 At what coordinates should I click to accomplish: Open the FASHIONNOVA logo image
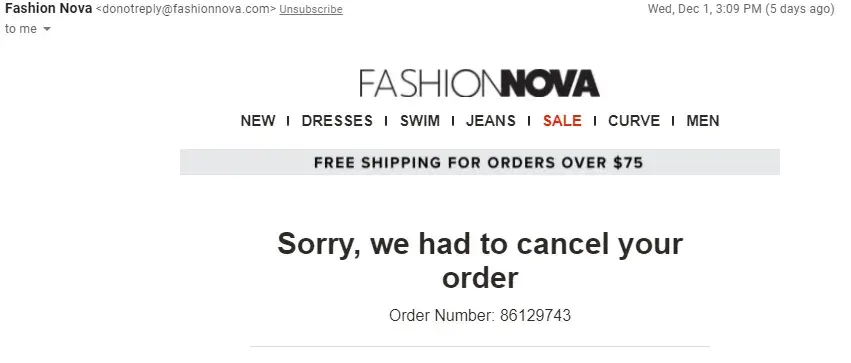click(x=479, y=83)
